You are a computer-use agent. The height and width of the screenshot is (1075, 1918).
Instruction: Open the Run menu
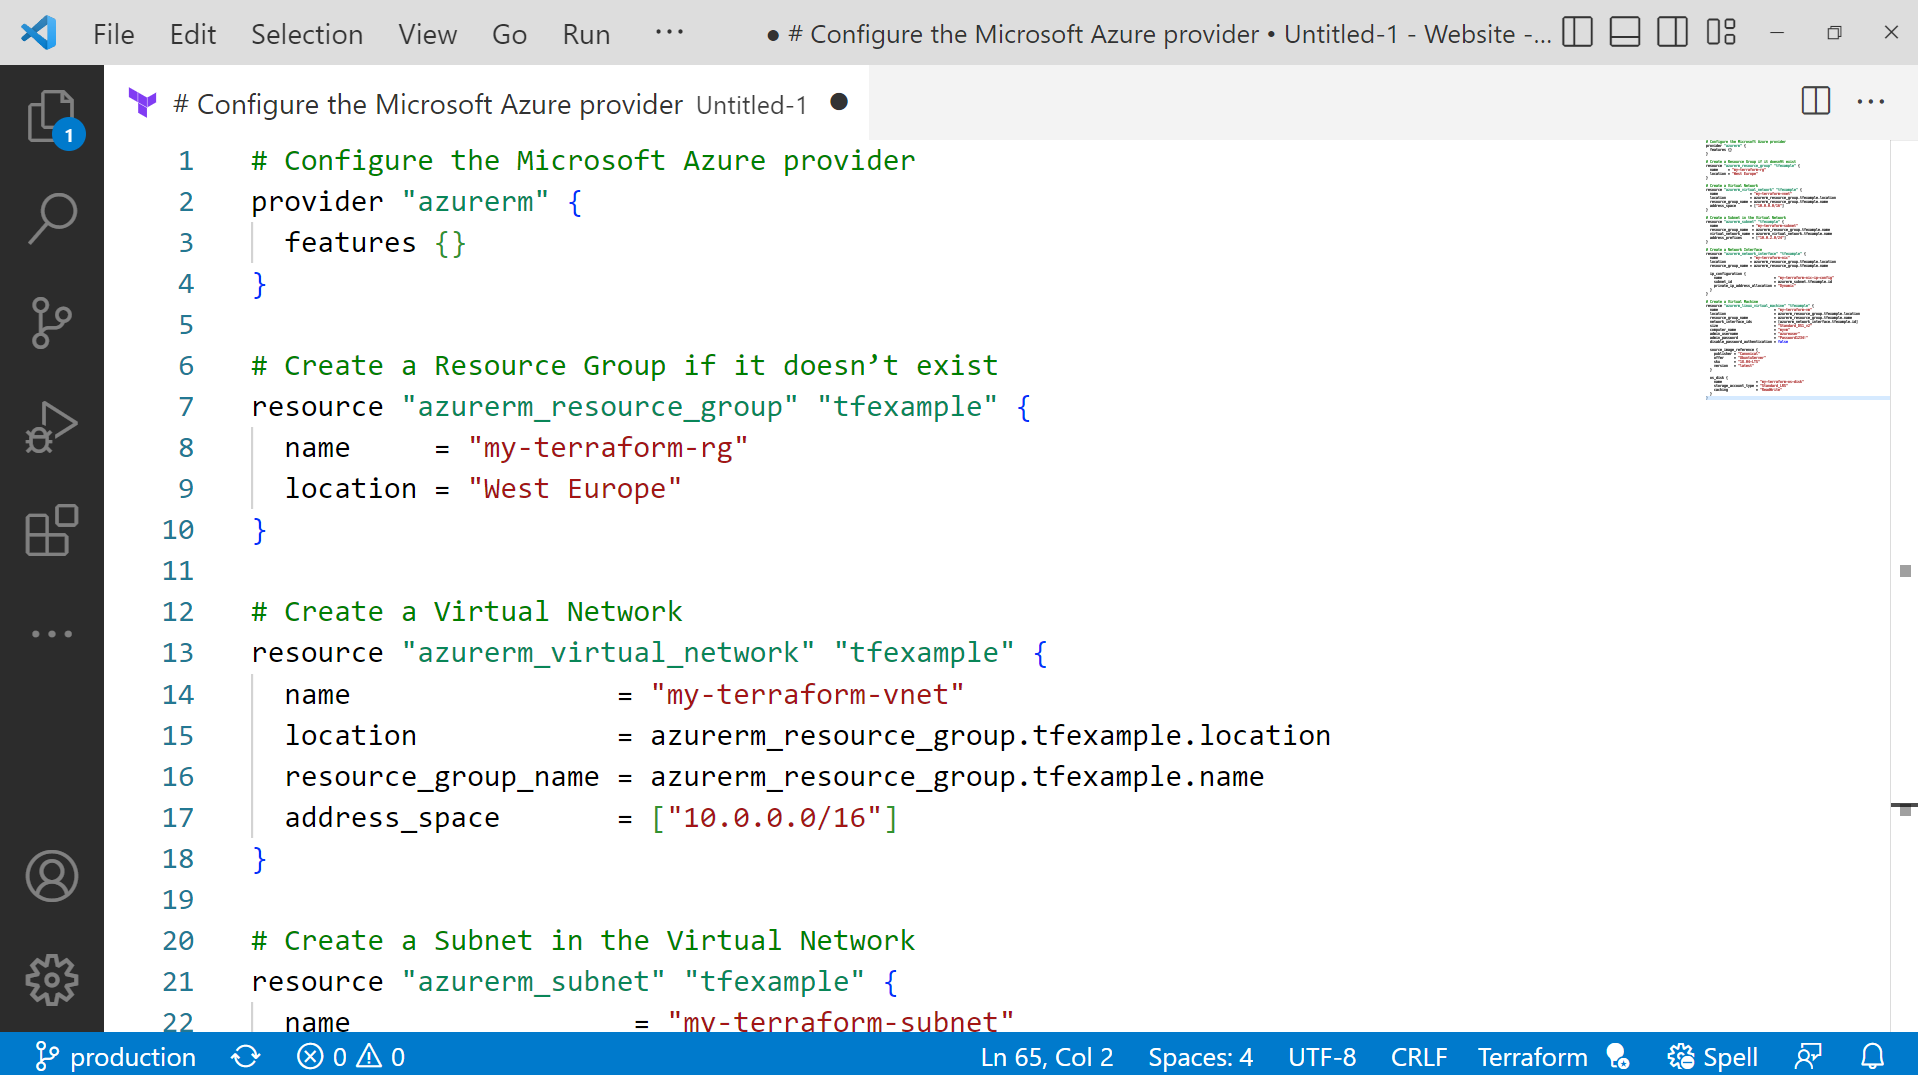coord(585,33)
